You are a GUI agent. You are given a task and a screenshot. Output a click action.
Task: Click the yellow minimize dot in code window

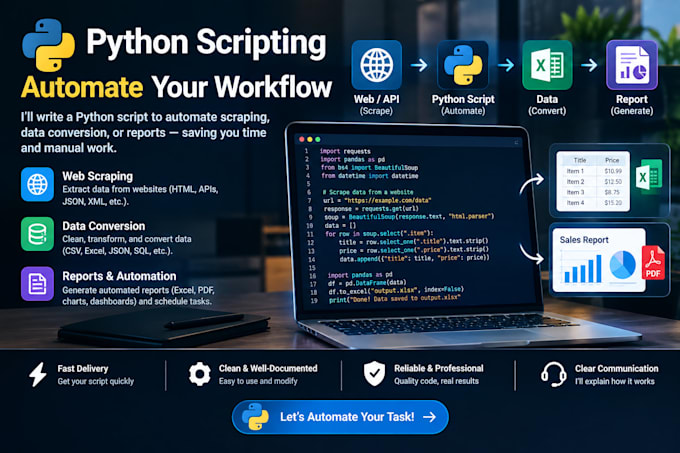click(310, 140)
